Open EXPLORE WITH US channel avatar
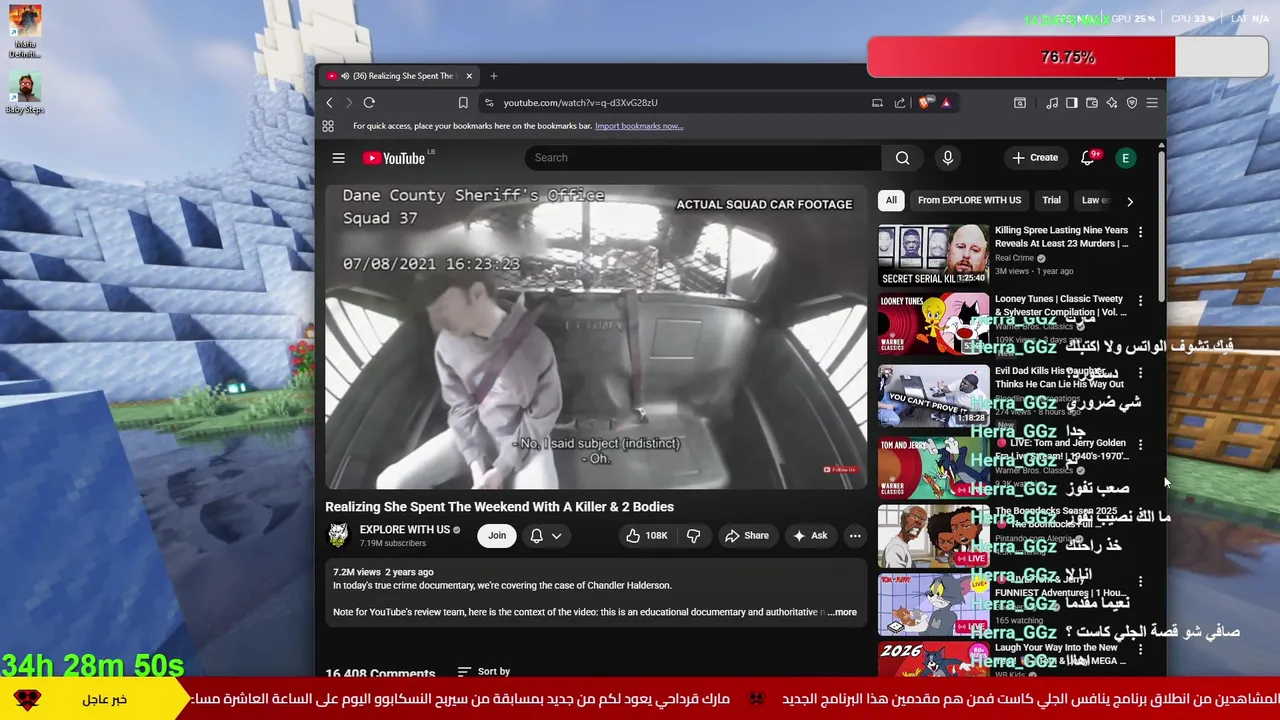The image size is (1280, 720). tap(338, 535)
